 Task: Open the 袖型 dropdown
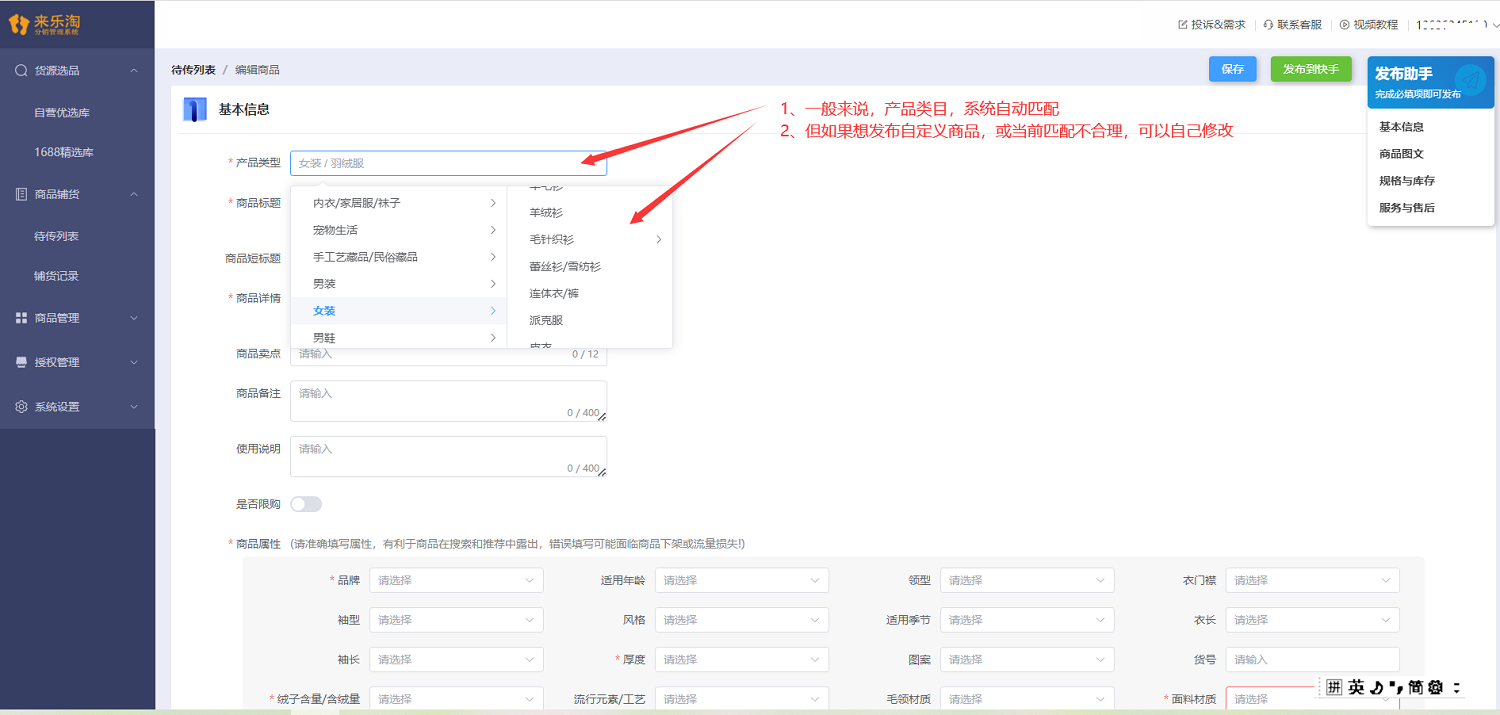point(456,620)
